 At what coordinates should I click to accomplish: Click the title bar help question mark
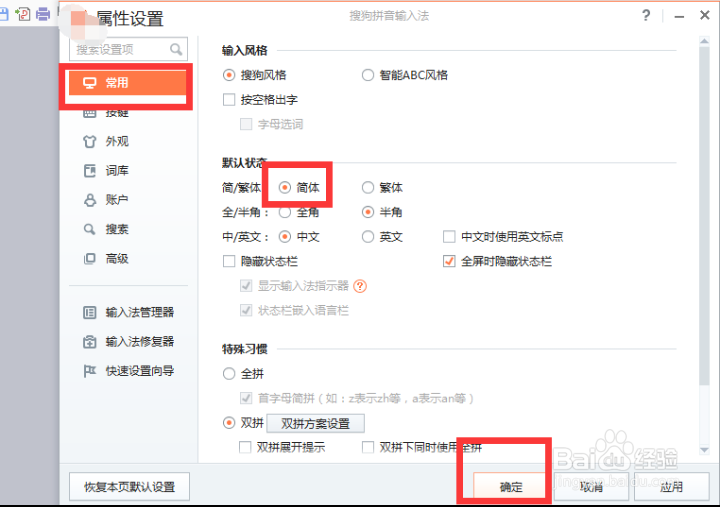click(x=646, y=16)
